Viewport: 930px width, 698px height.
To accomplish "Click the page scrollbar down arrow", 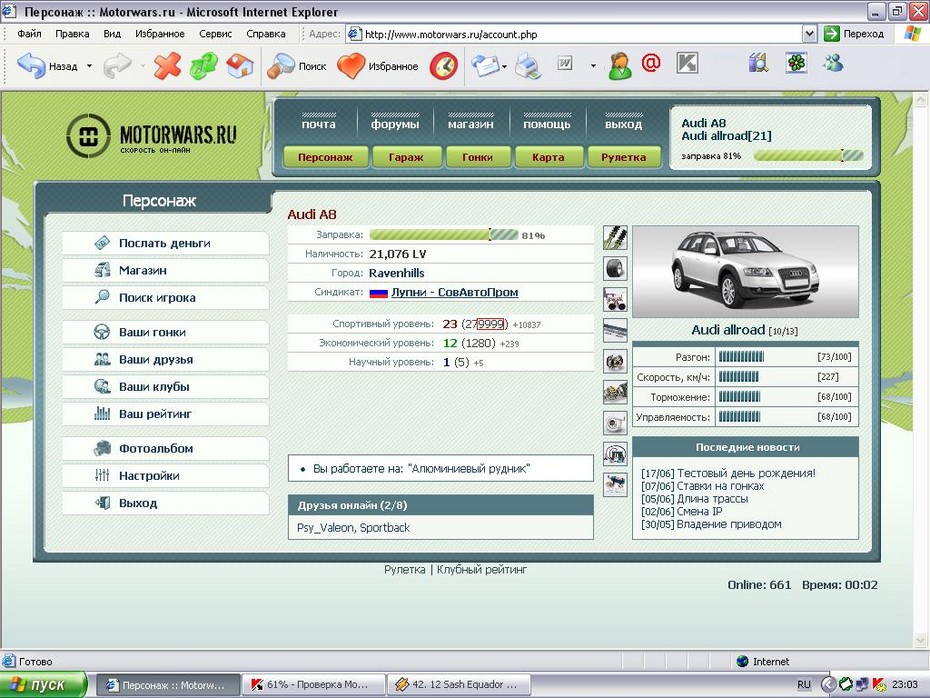I will (920, 640).
